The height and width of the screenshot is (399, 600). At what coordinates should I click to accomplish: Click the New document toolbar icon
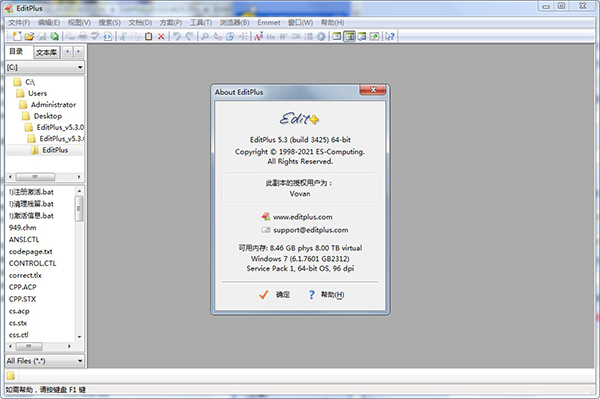point(17,36)
